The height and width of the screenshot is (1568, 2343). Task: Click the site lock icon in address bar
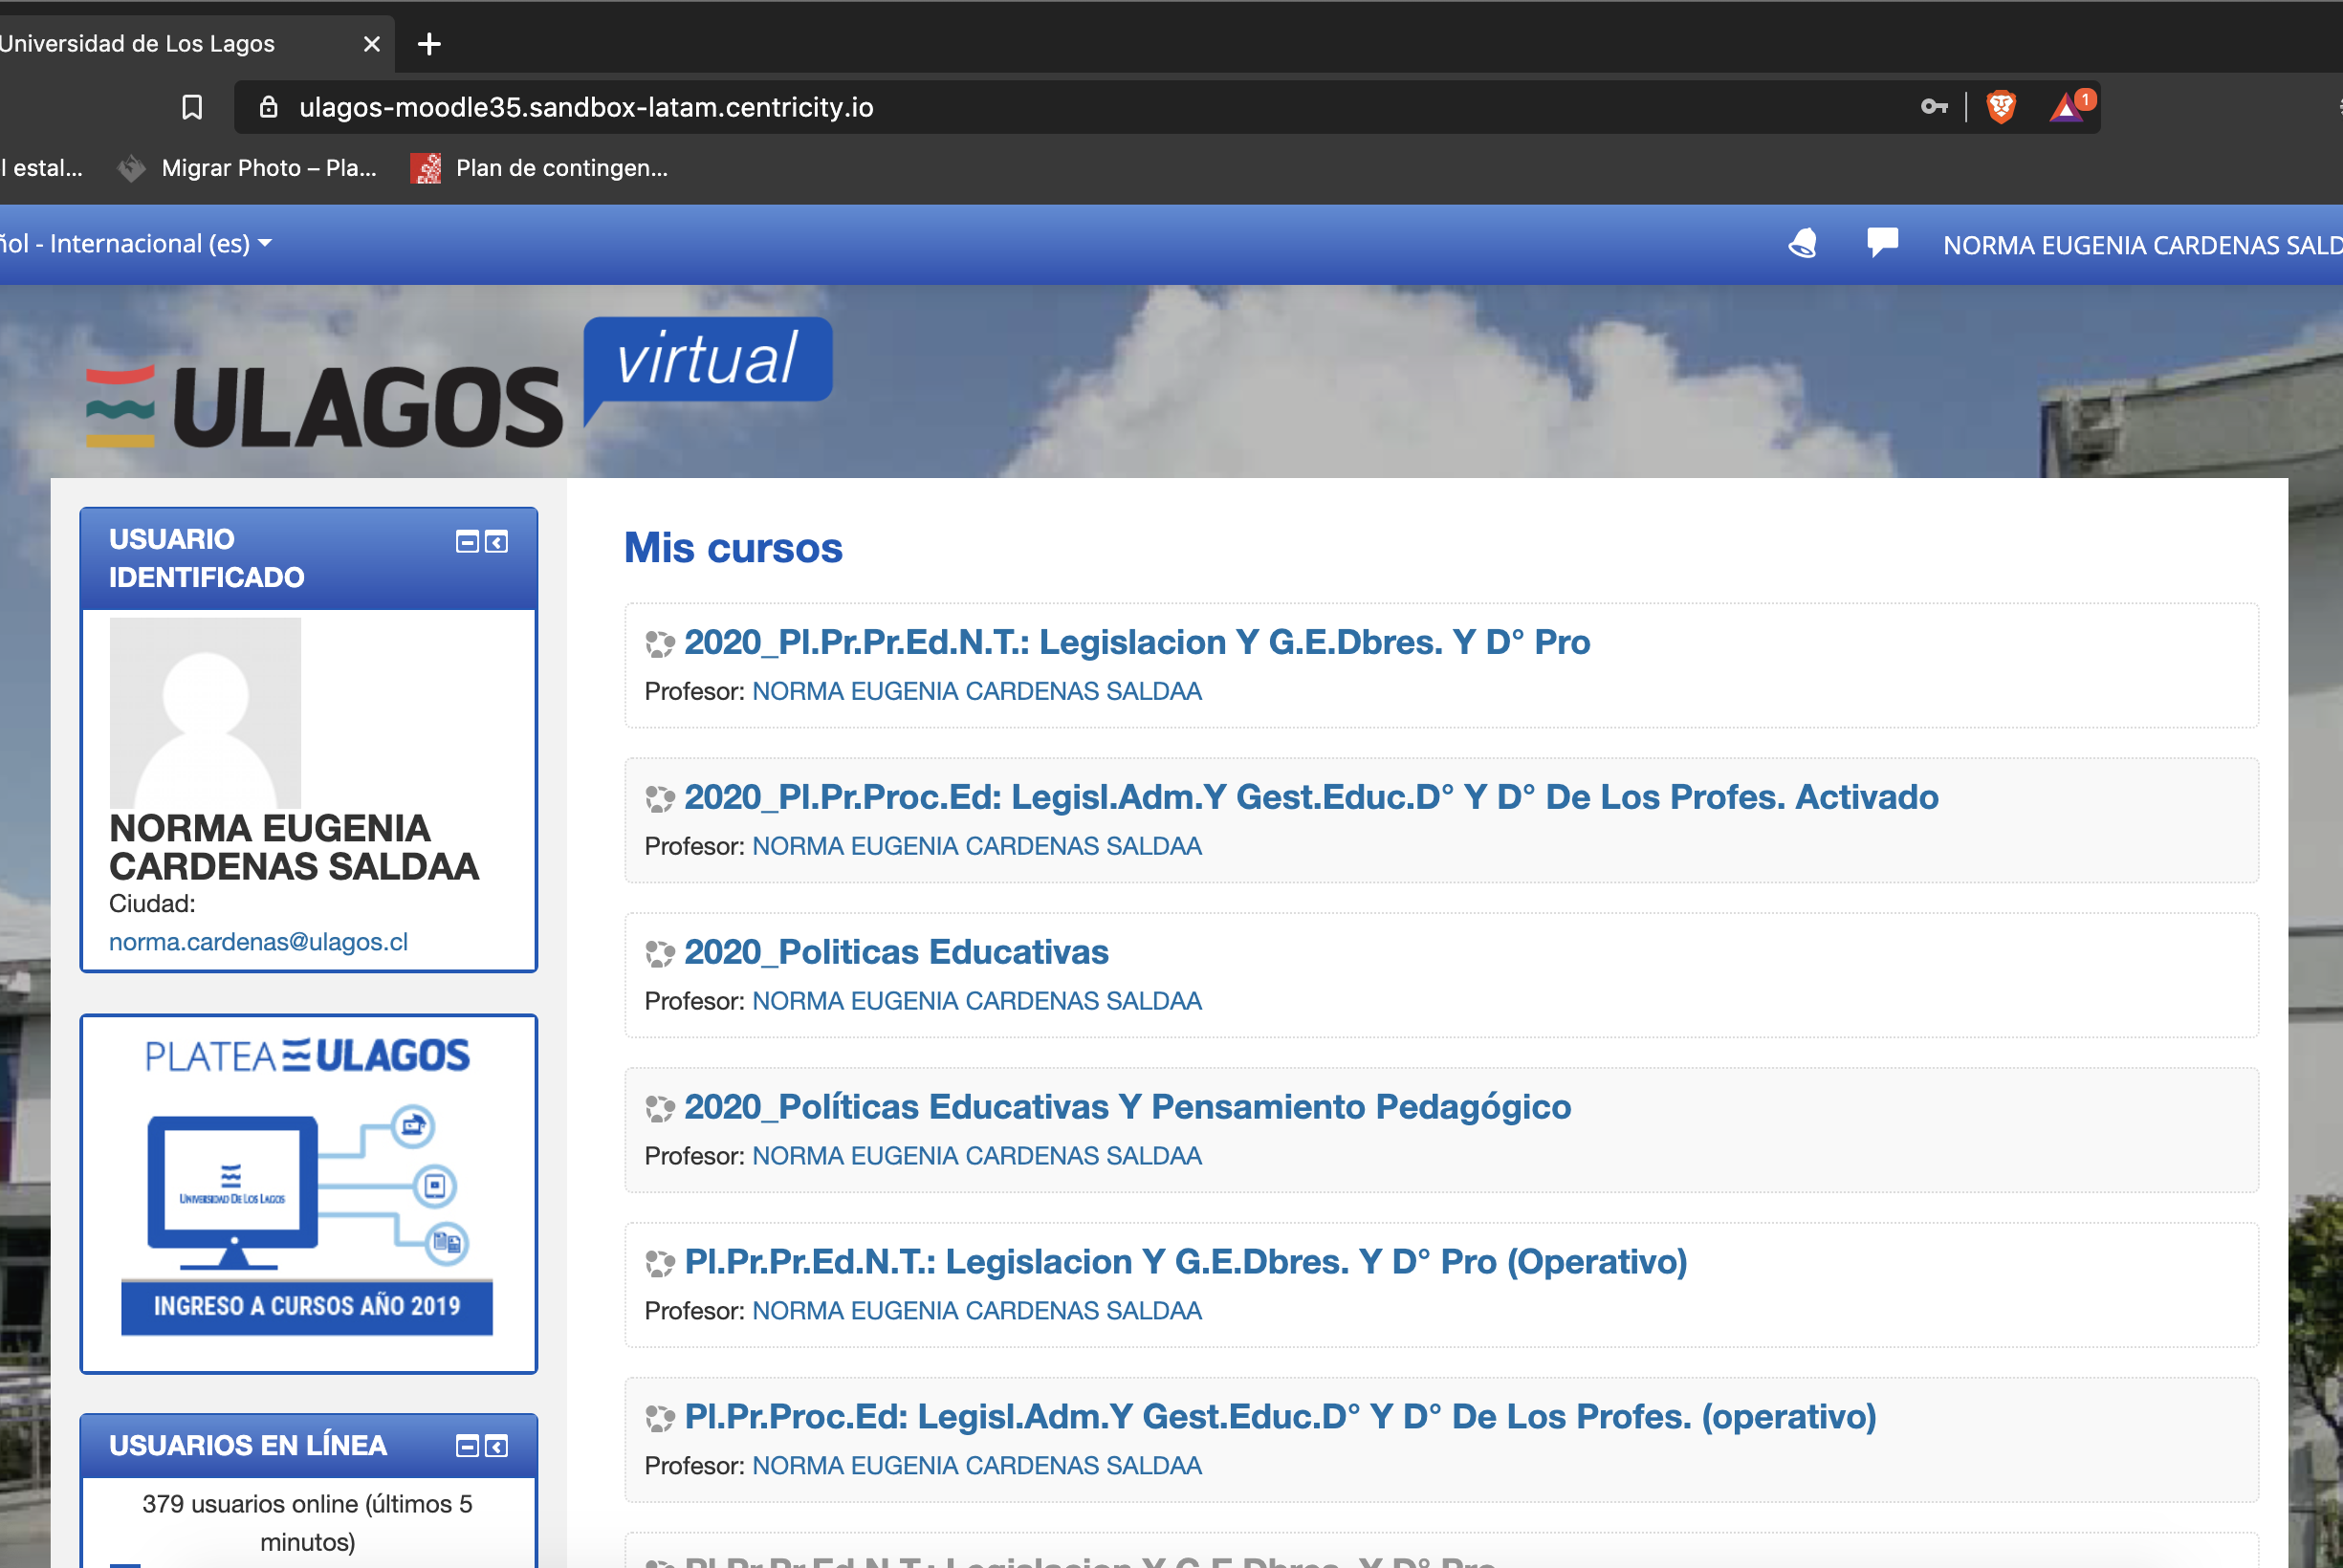click(x=268, y=107)
